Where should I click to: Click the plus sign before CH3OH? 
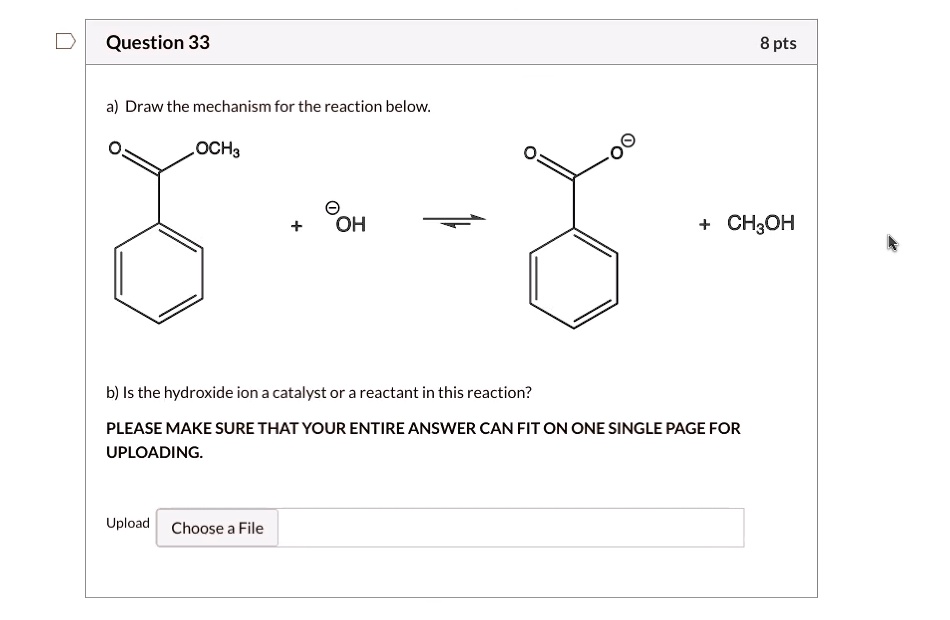coord(704,224)
